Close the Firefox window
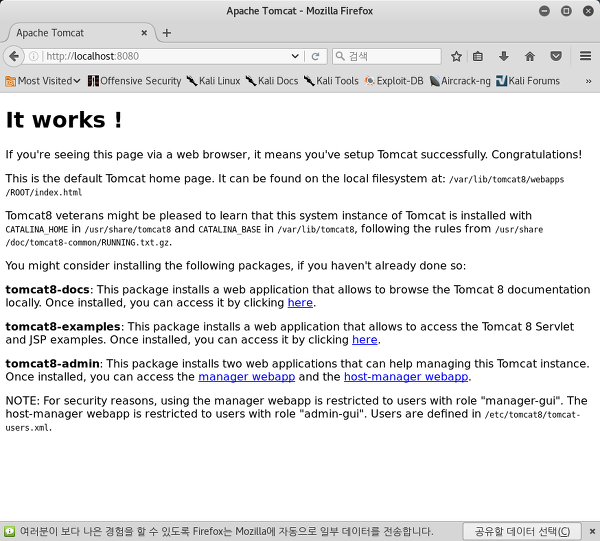Image resolution: width=600 pixels, height=541 pixels. (588, 11)
